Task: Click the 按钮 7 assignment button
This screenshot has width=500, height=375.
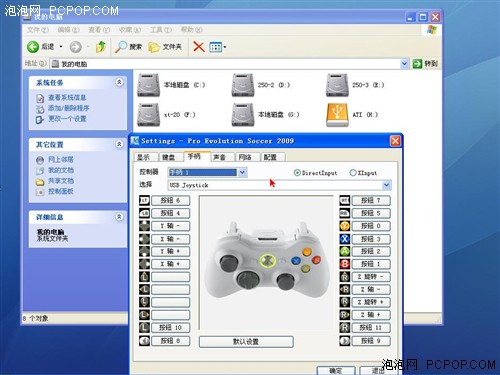Action: [x=371, y=200]
